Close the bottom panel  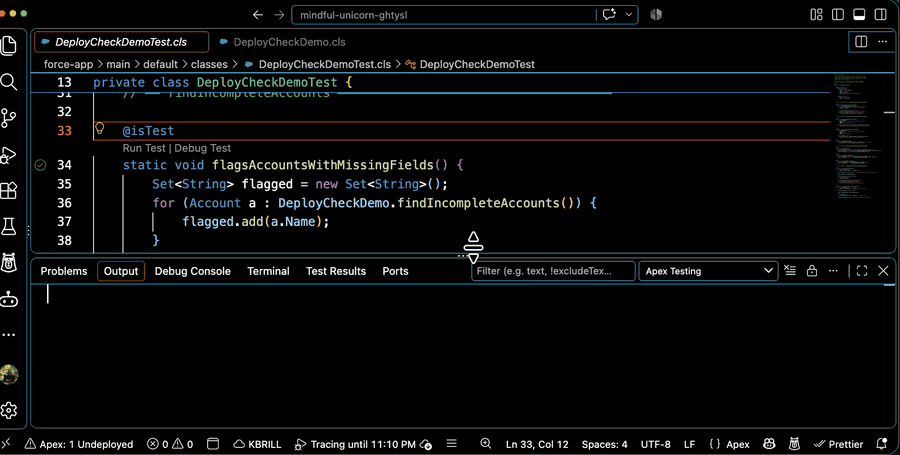pos(883,271)
